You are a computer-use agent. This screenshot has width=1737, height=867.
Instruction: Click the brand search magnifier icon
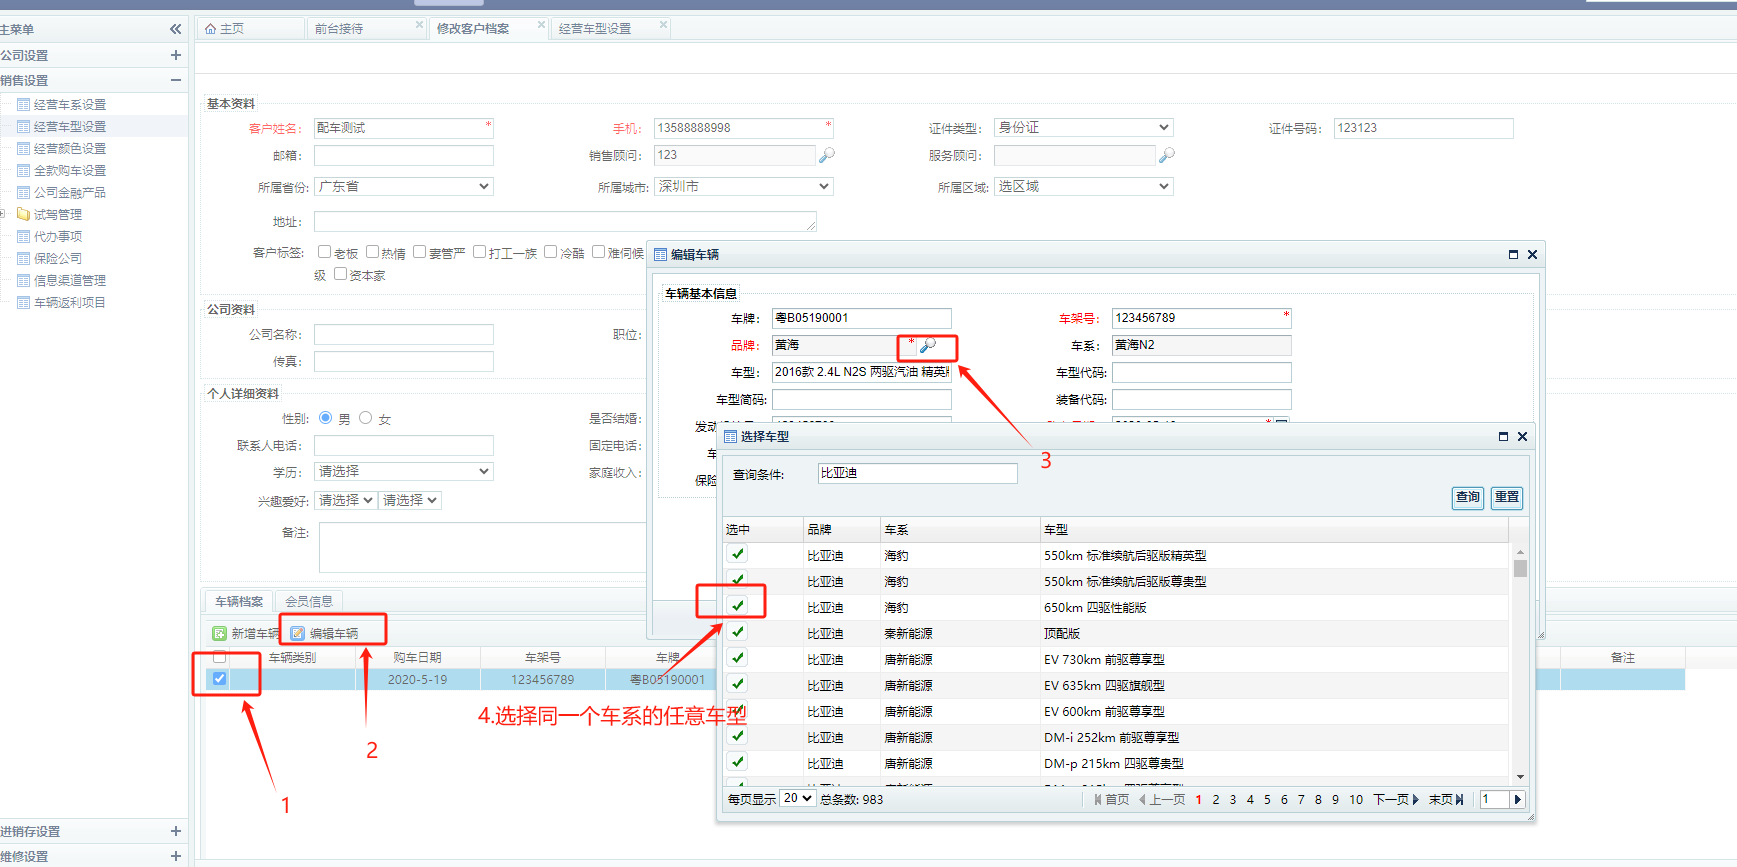coord(928,345)
